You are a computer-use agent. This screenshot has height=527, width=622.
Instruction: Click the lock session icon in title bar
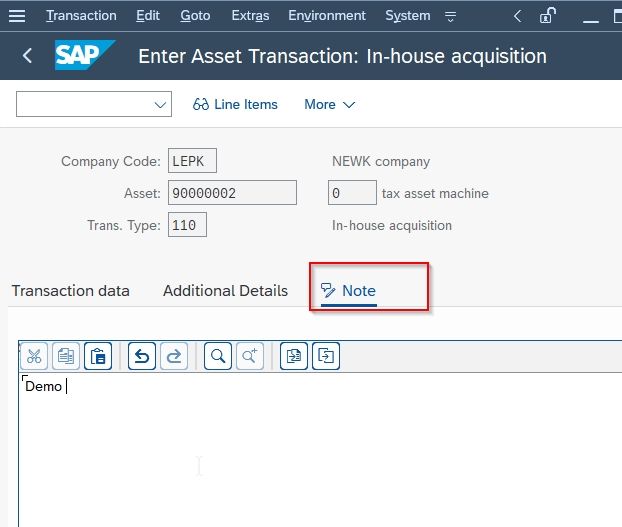point(547,16)
